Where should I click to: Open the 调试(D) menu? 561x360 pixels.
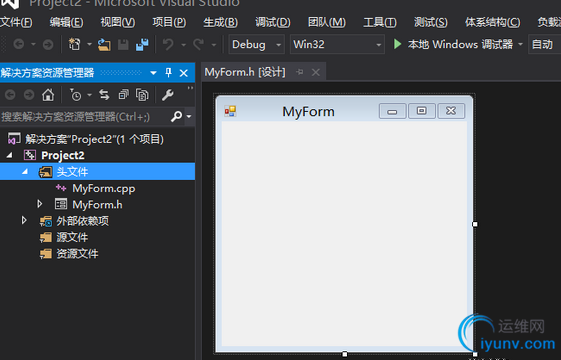273,22
